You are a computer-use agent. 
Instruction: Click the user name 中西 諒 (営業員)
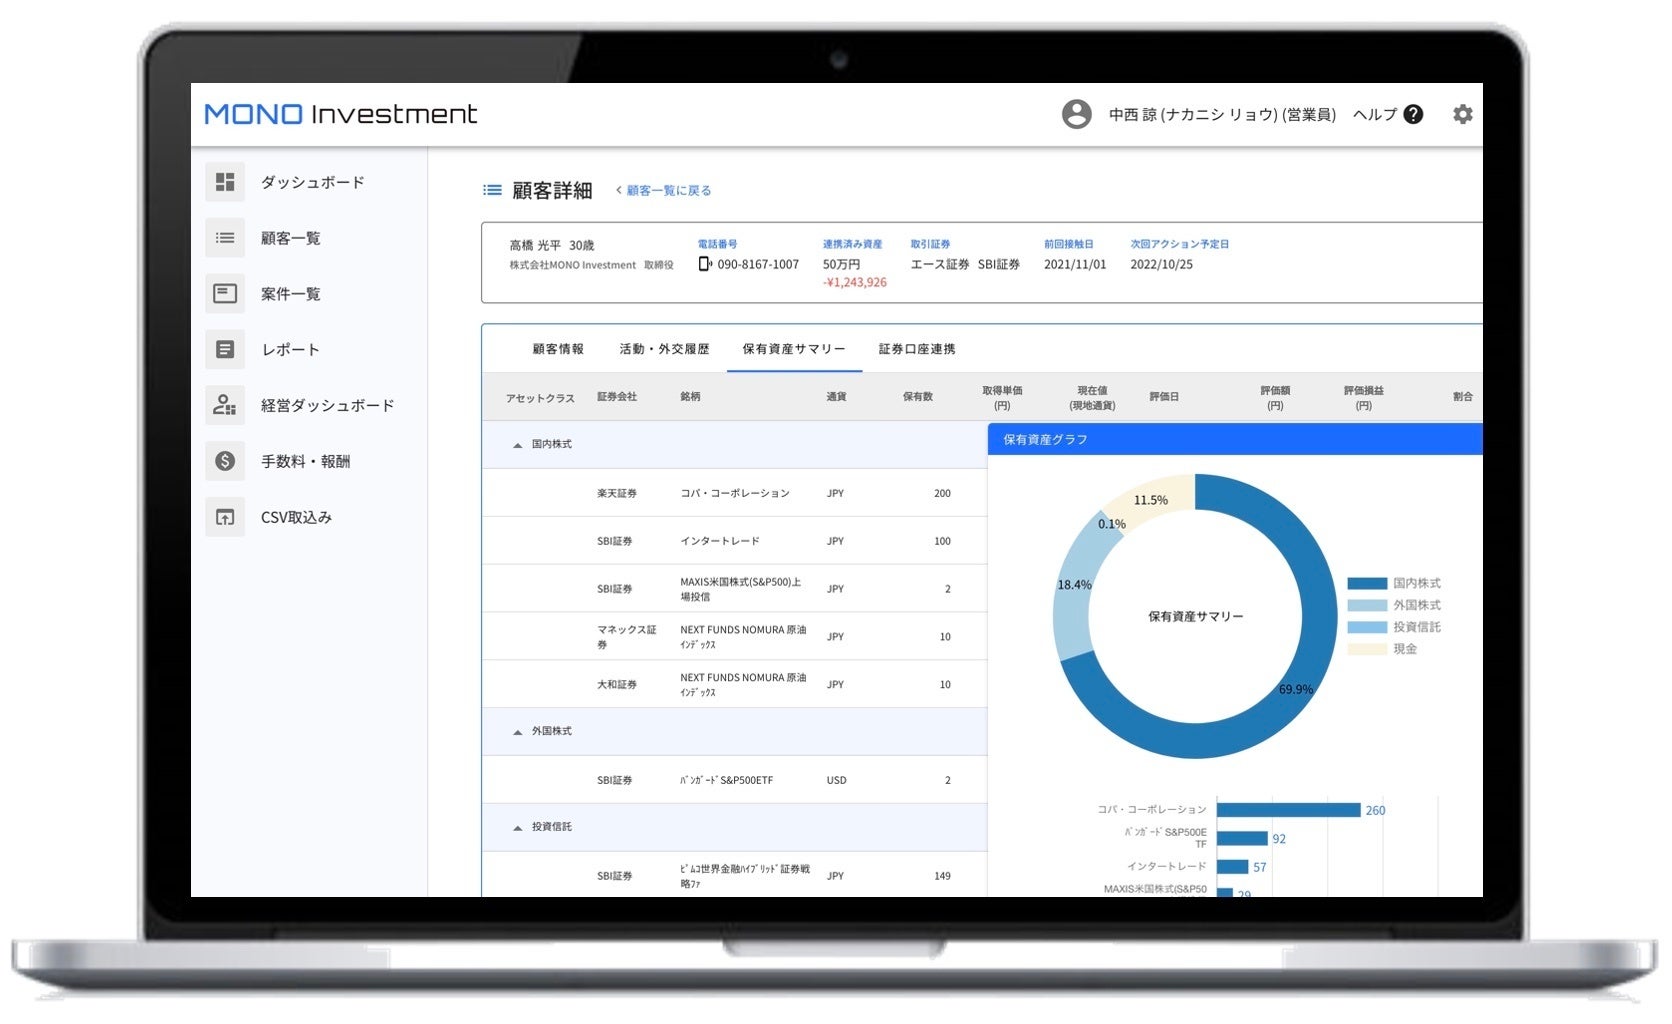pos(1222,114)
